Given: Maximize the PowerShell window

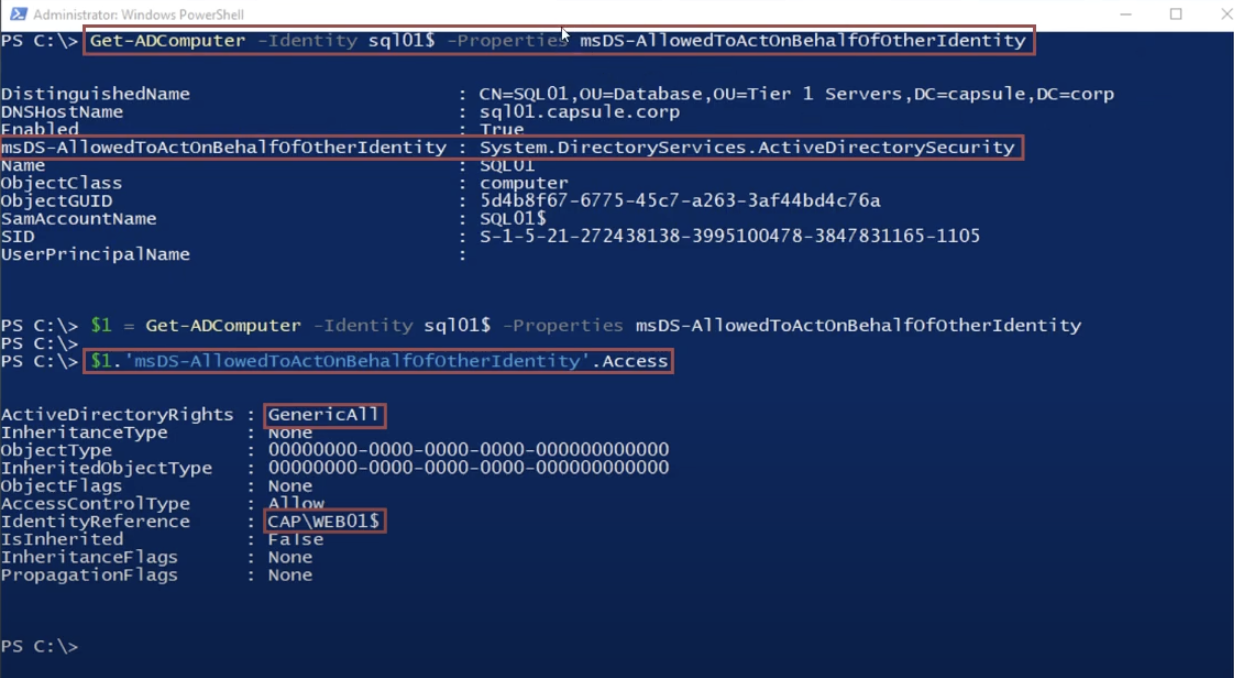Looking at the screenshot, I should [1176, 14].
